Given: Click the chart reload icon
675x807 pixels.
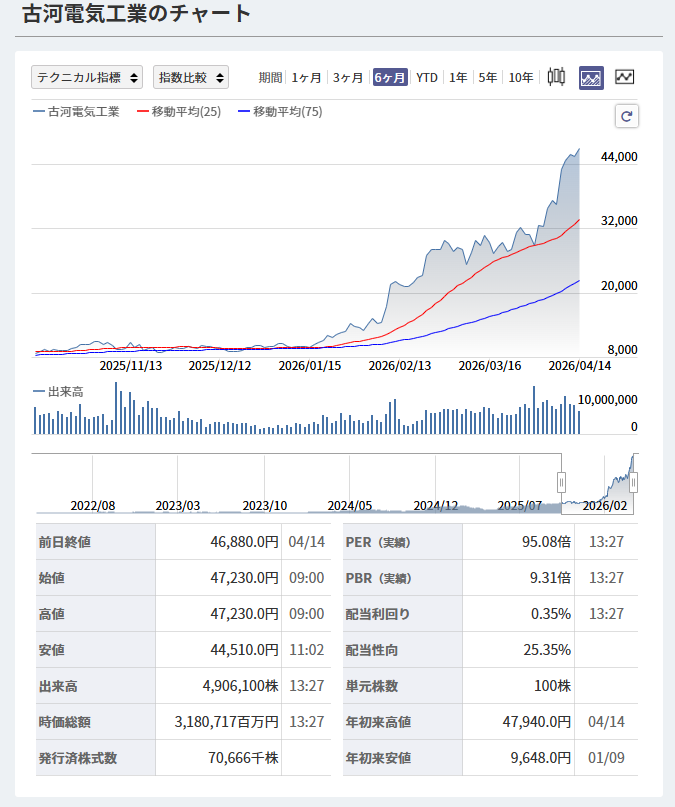Looking at the screenshot, I should 627,116.
